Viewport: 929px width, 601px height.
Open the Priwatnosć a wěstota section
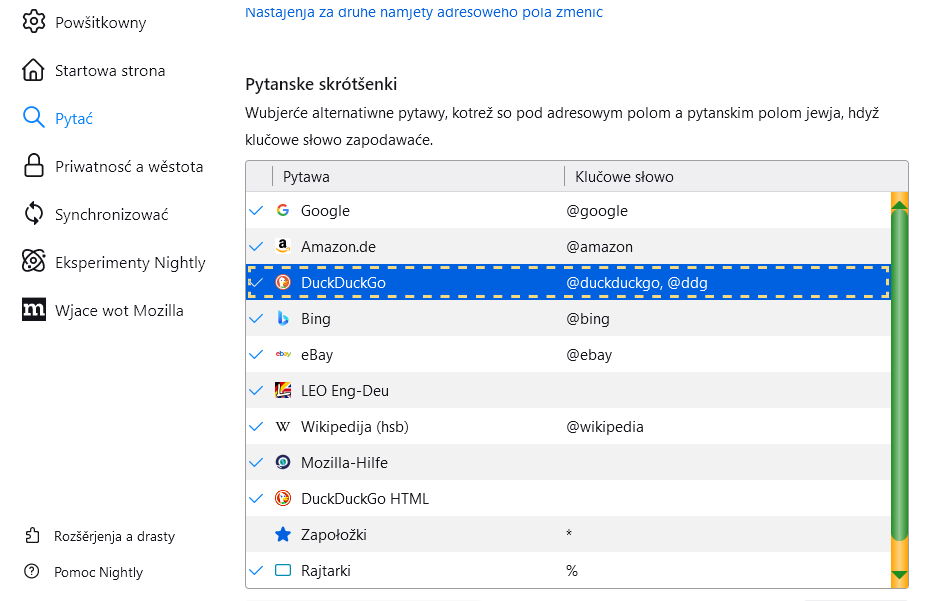point(128,167)
